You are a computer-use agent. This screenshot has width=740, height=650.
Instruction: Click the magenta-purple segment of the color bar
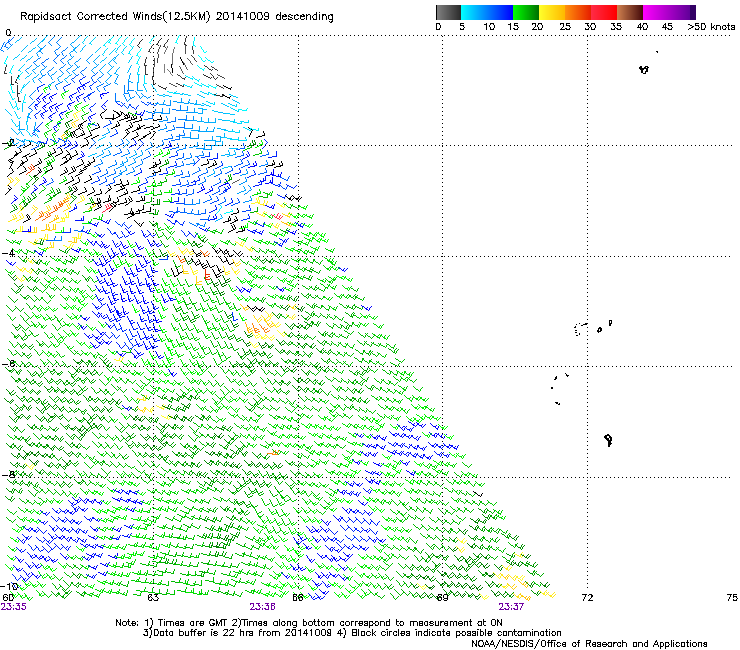669,13
